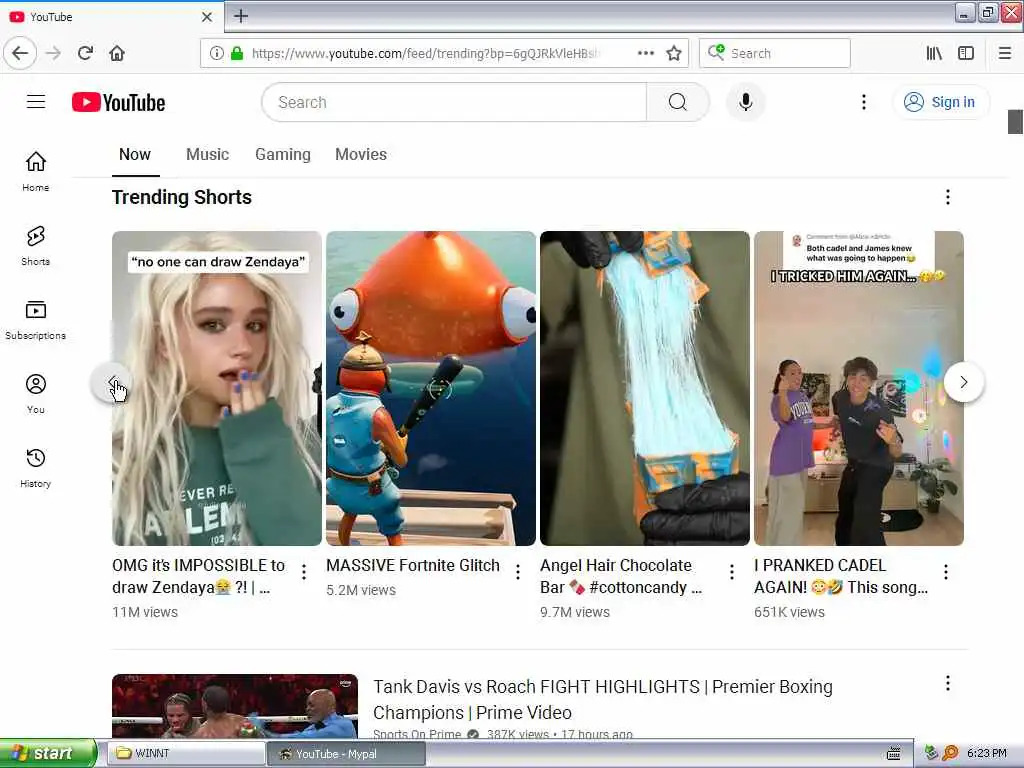This screenshot has height=768, width=1024.
Task: Click Sign in button
Action: (940, 103)
